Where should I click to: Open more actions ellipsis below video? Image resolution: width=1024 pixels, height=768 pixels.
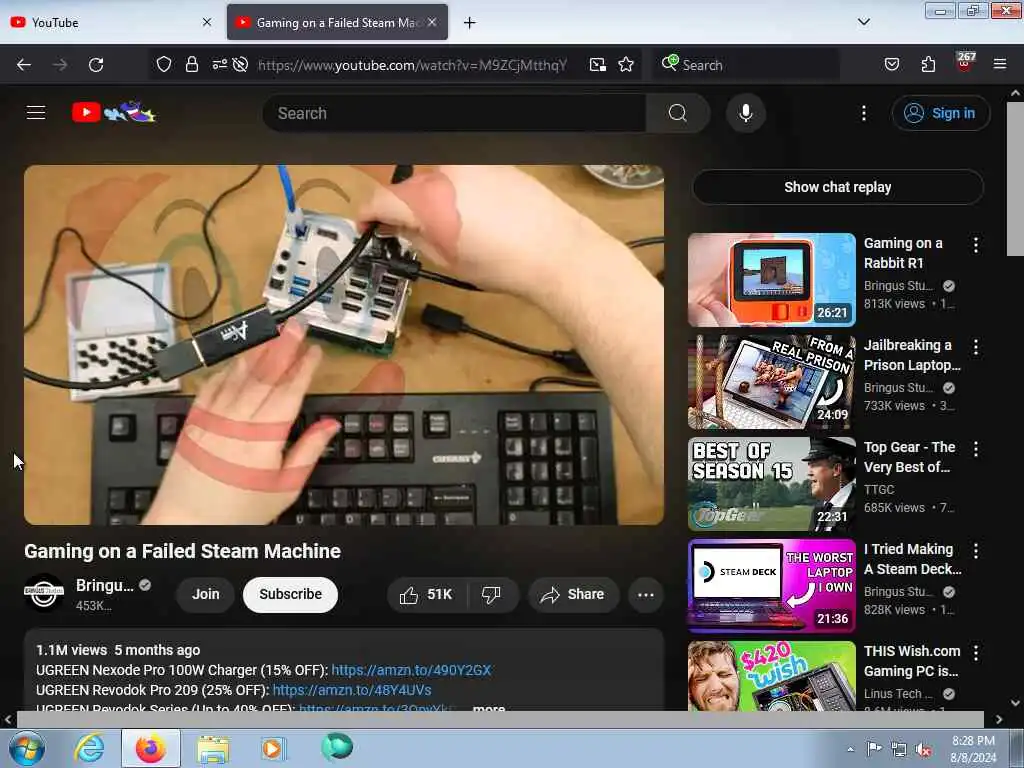pos(645,594)
